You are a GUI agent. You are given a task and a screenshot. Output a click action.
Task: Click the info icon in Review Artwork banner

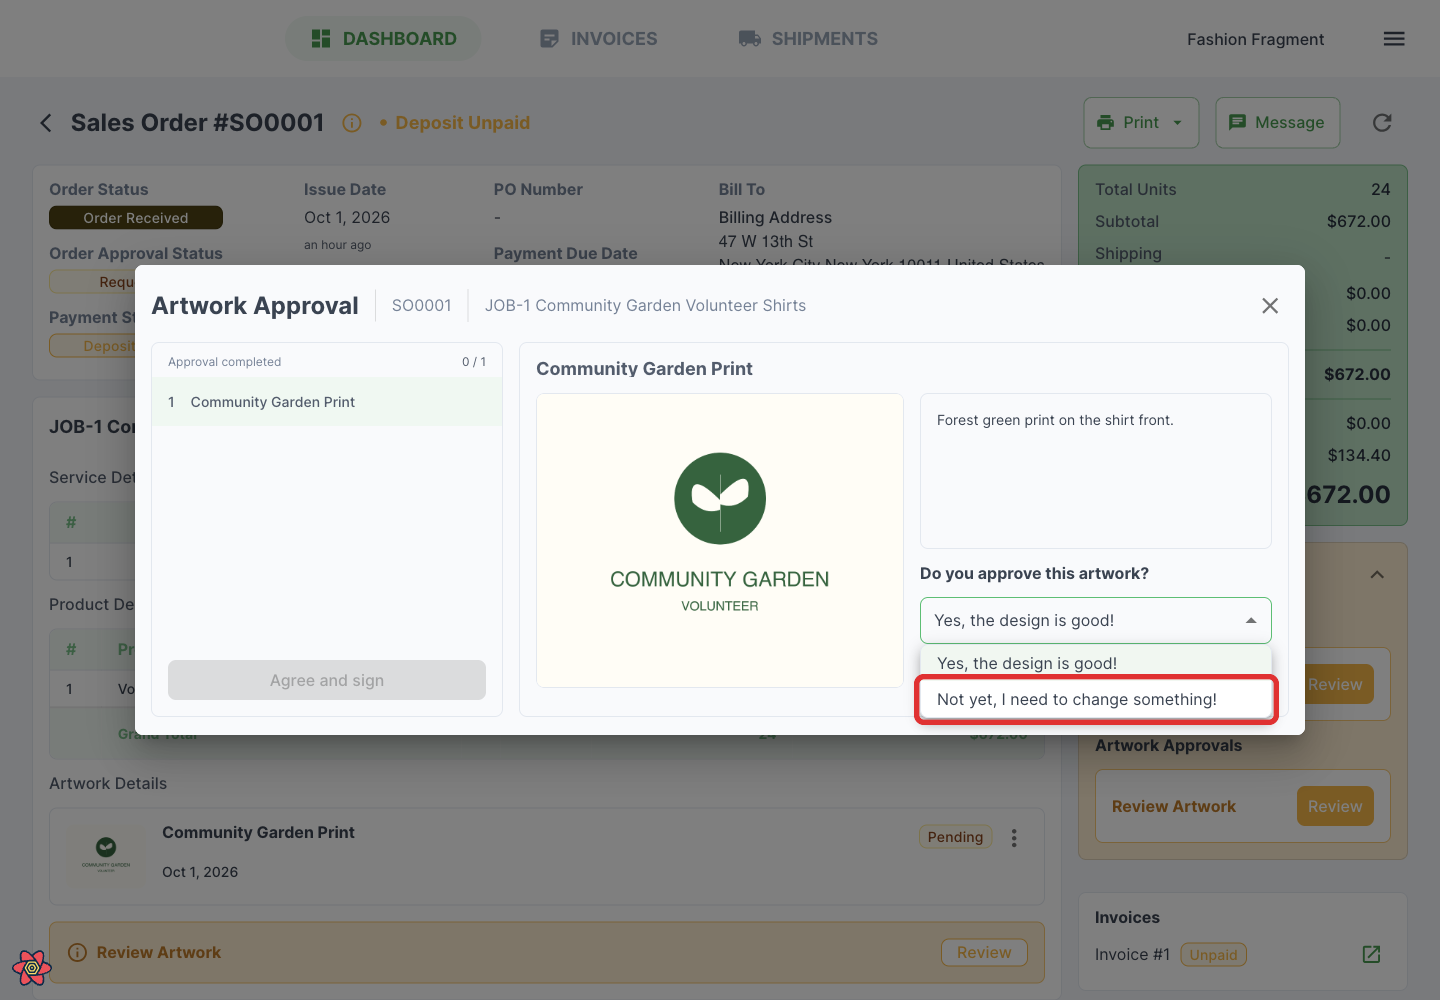77,953
